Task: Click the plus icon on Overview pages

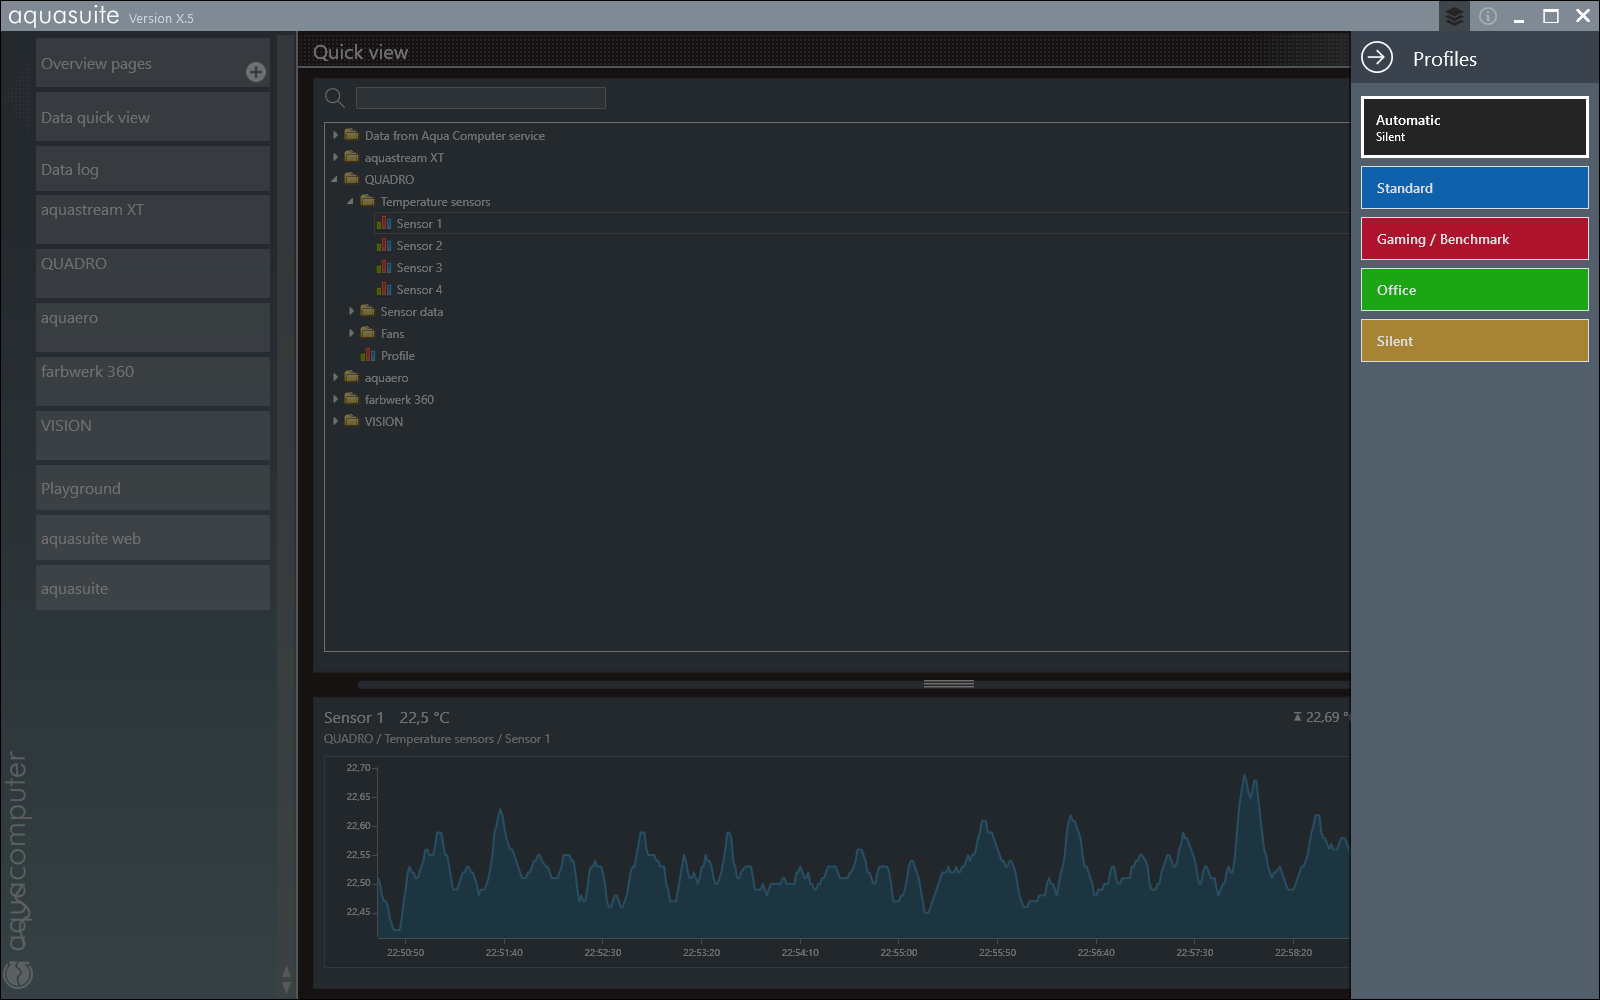Action: pos(256,72)
